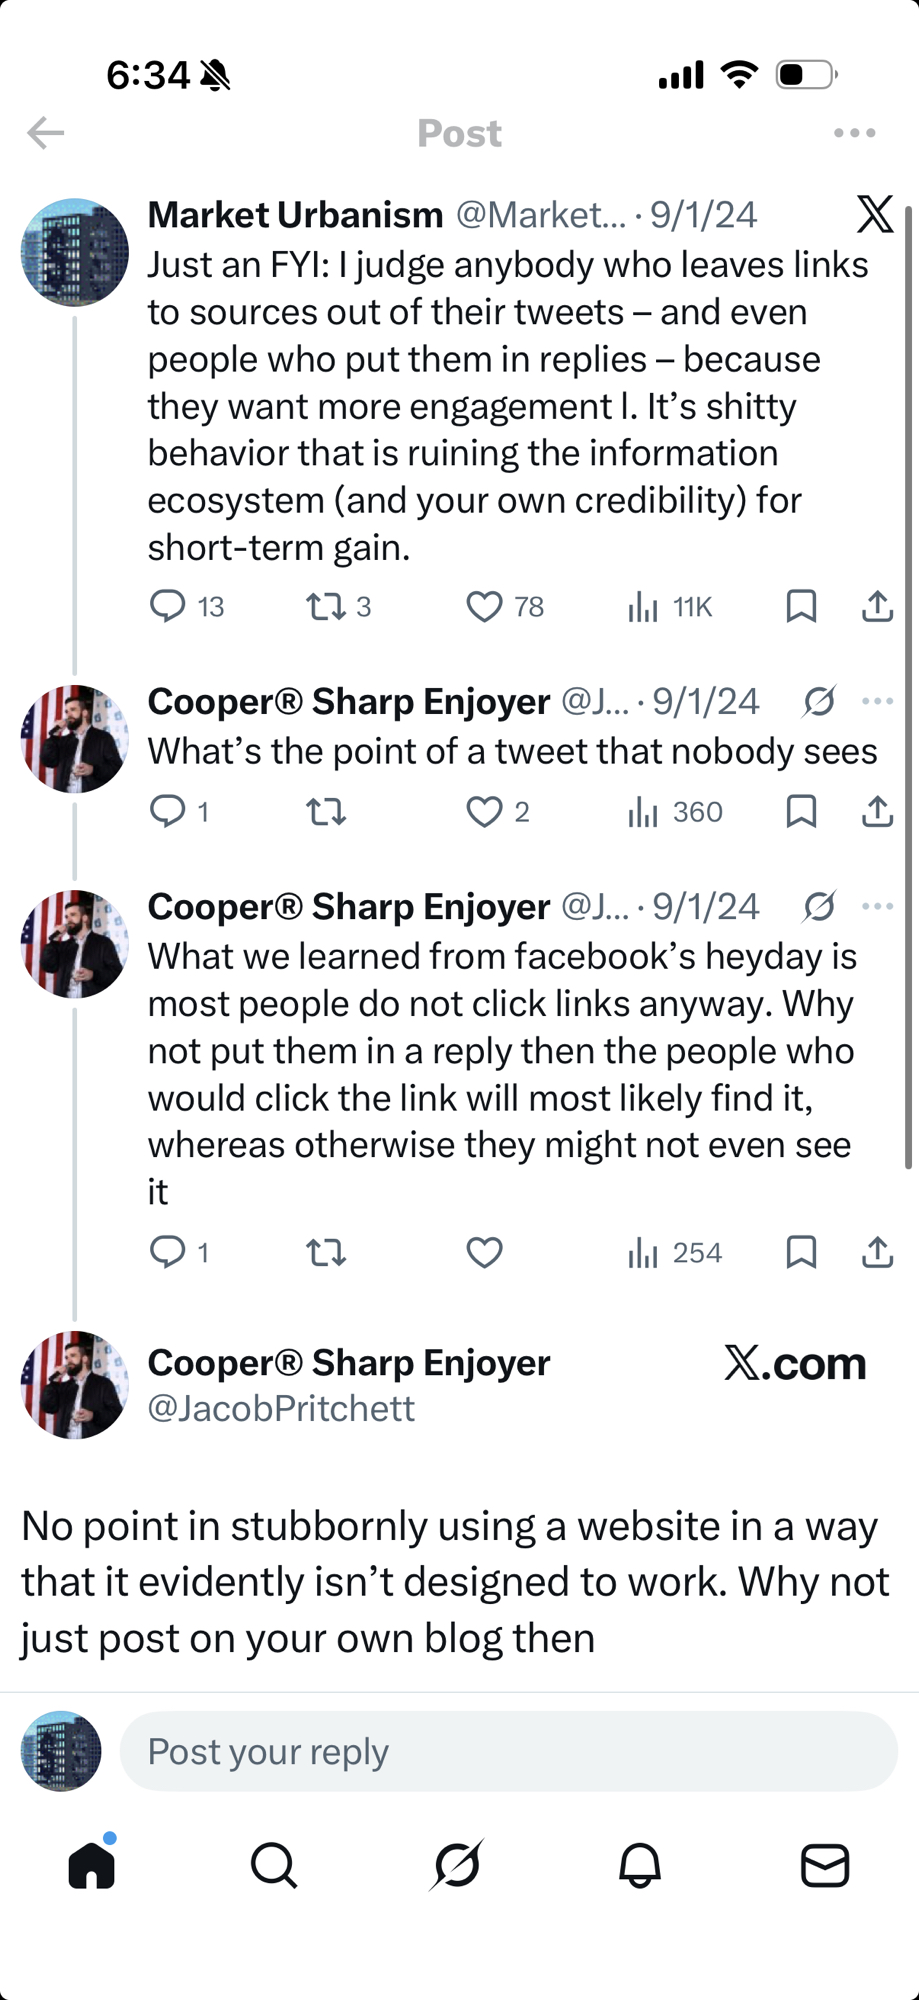Reply to the Market Urbanism tweet

(167, 606)
